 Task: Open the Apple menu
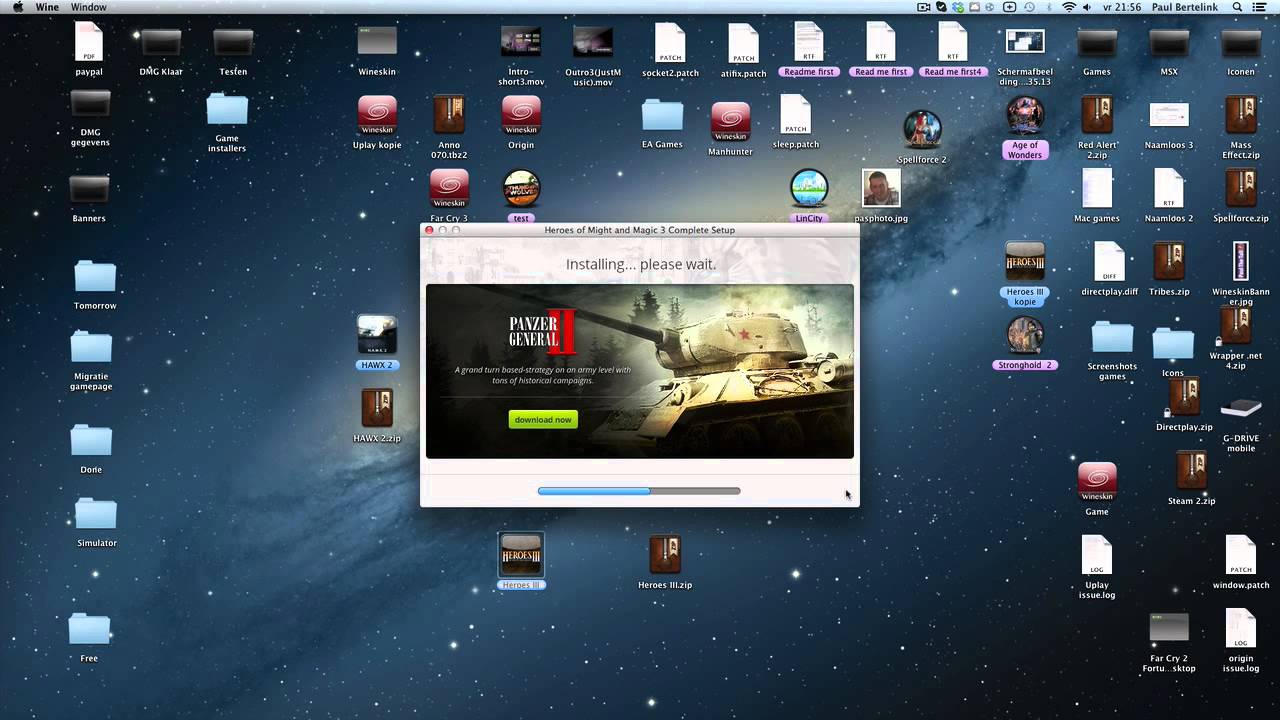[17, 7]
